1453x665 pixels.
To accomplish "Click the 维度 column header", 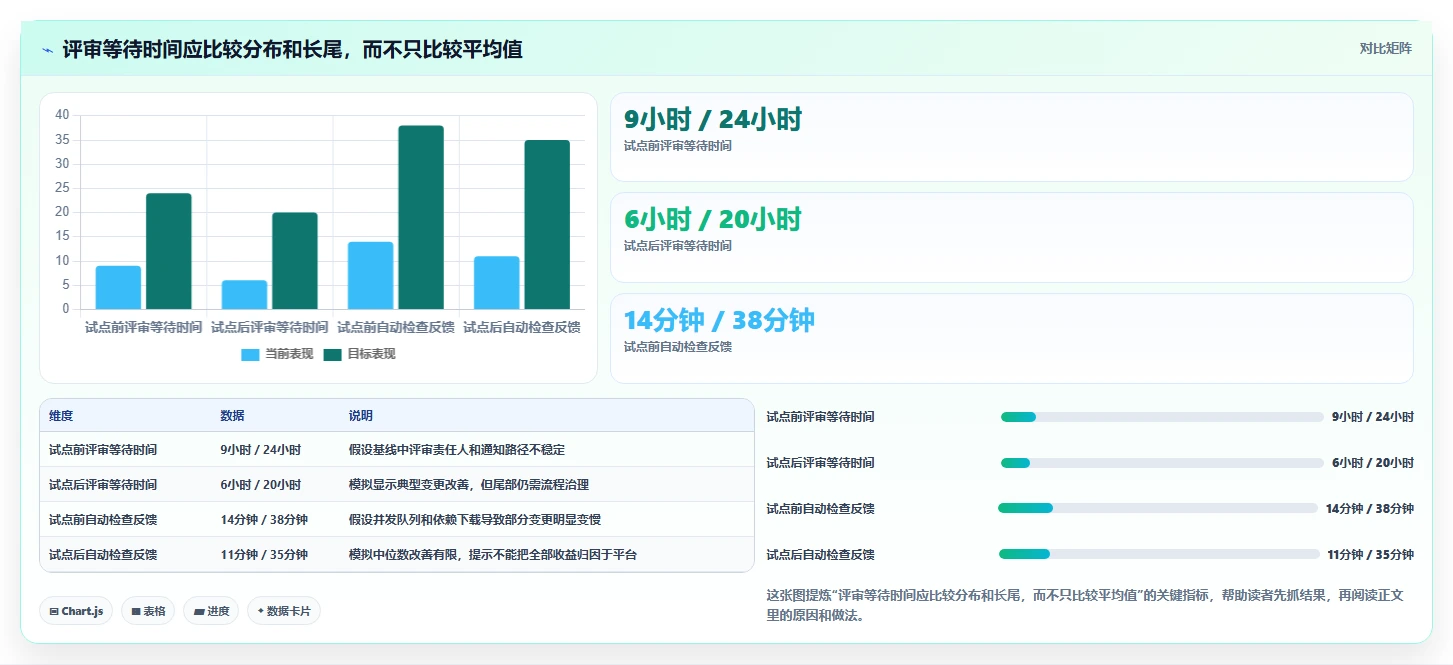I will (x=61, y=416).
